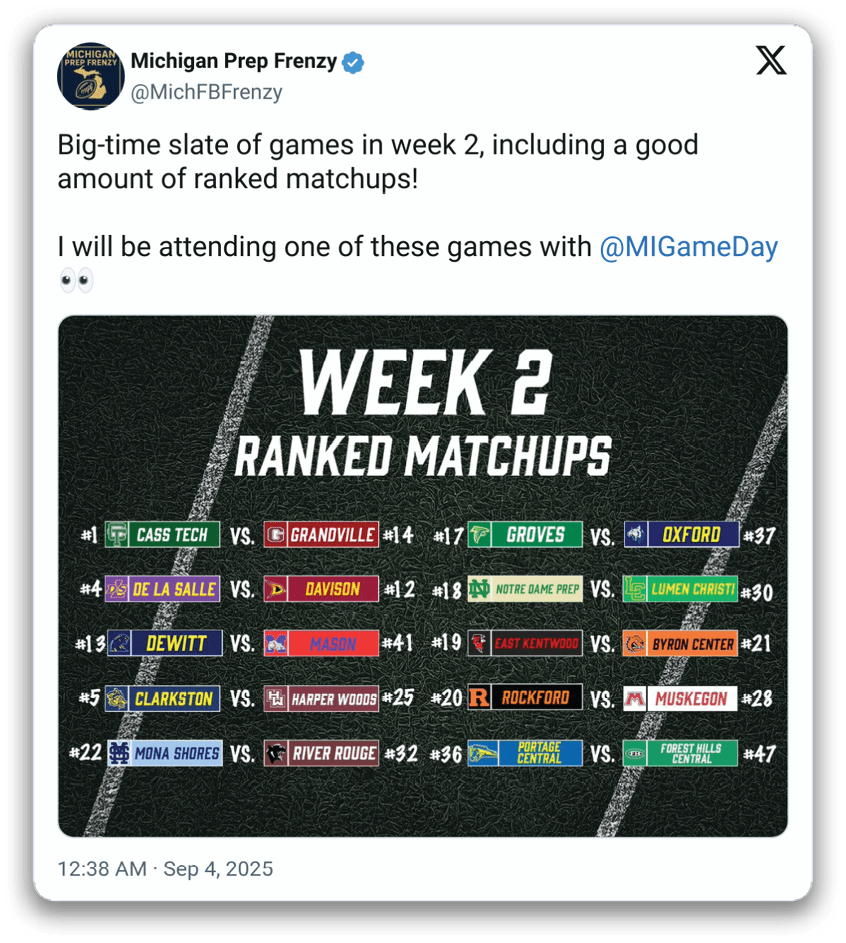
Task: Click the Forest Hills Central banner
Action: click(681, 753)
